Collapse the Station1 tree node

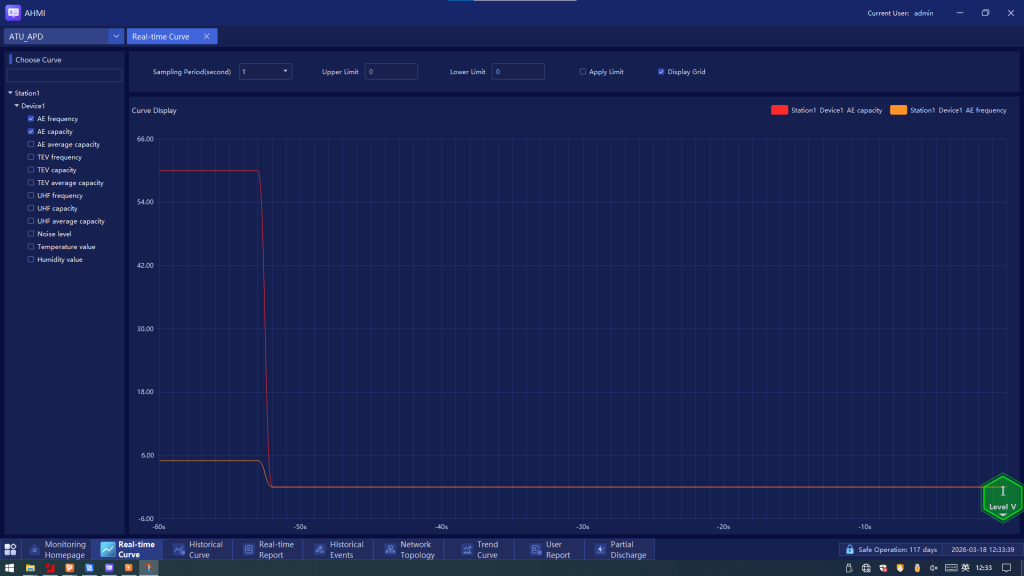10,93
